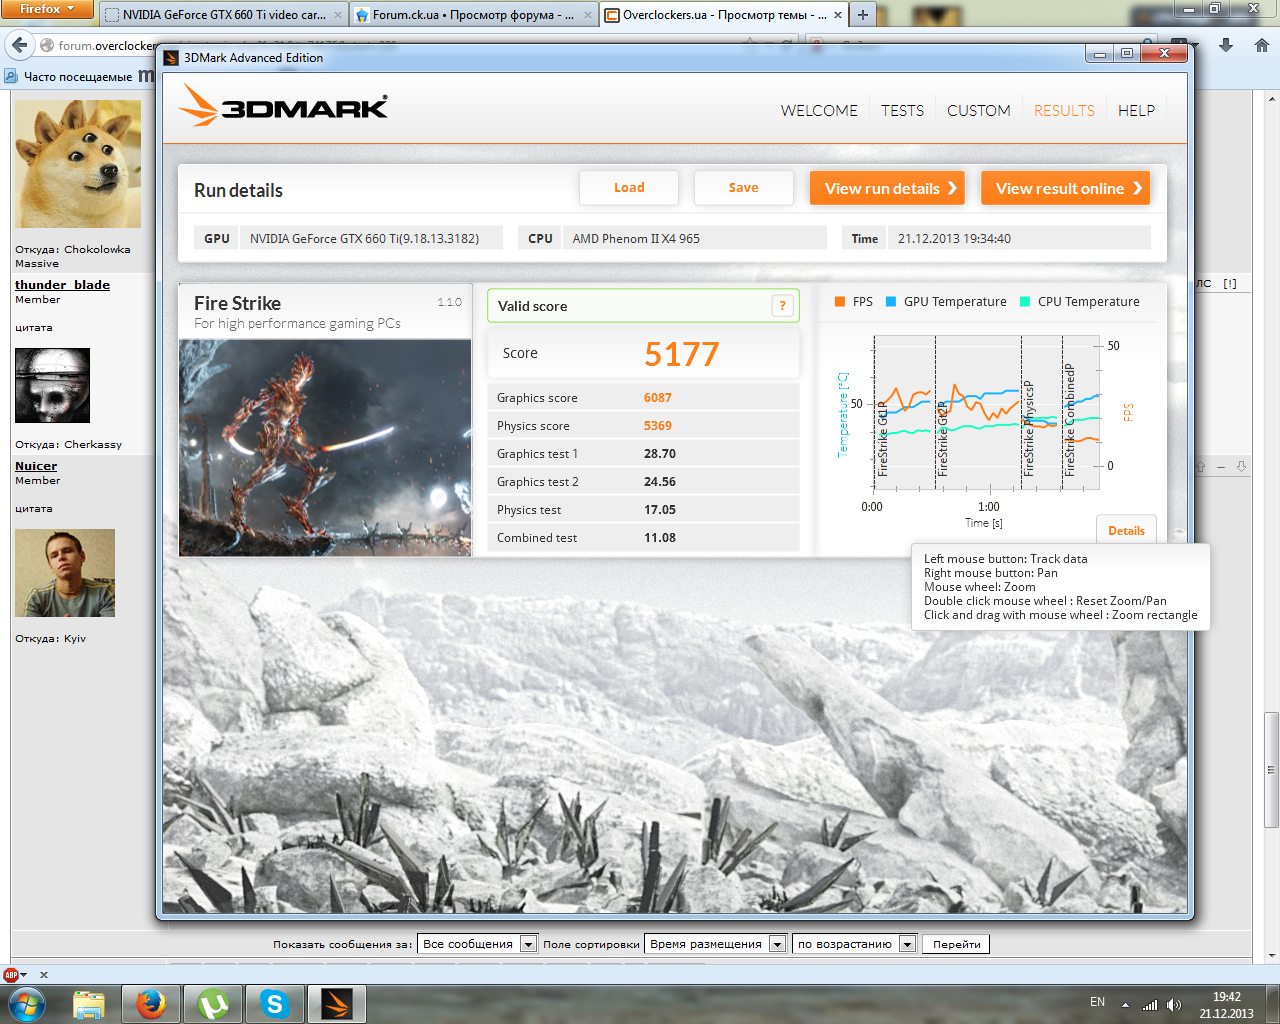This screenshot has width=1280, height=1024.
Task: Open the Valid score help question mark
Action: [x=783, y=306]
